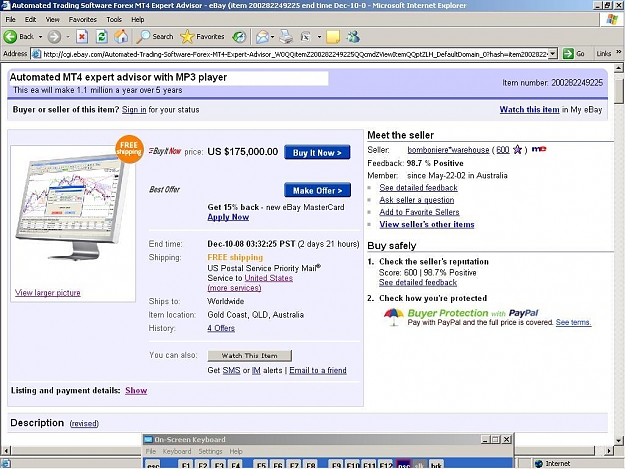Click the Buy It Now button
This screenshot has width=625, height=469.
coord(317,153)
